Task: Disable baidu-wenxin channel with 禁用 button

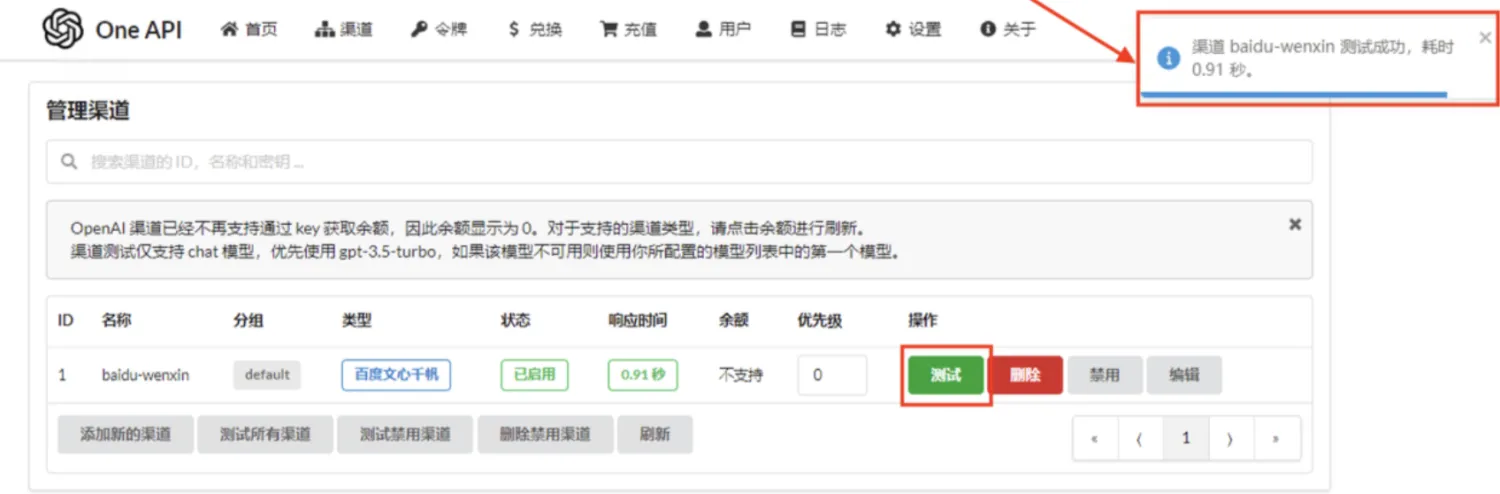Action: [1104, 375]
